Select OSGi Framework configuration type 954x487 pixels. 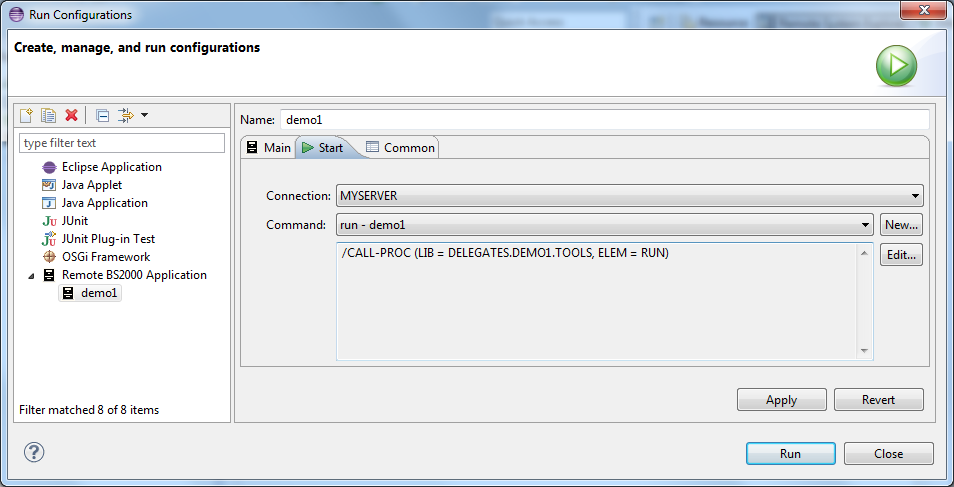click(x=105, y=257)
